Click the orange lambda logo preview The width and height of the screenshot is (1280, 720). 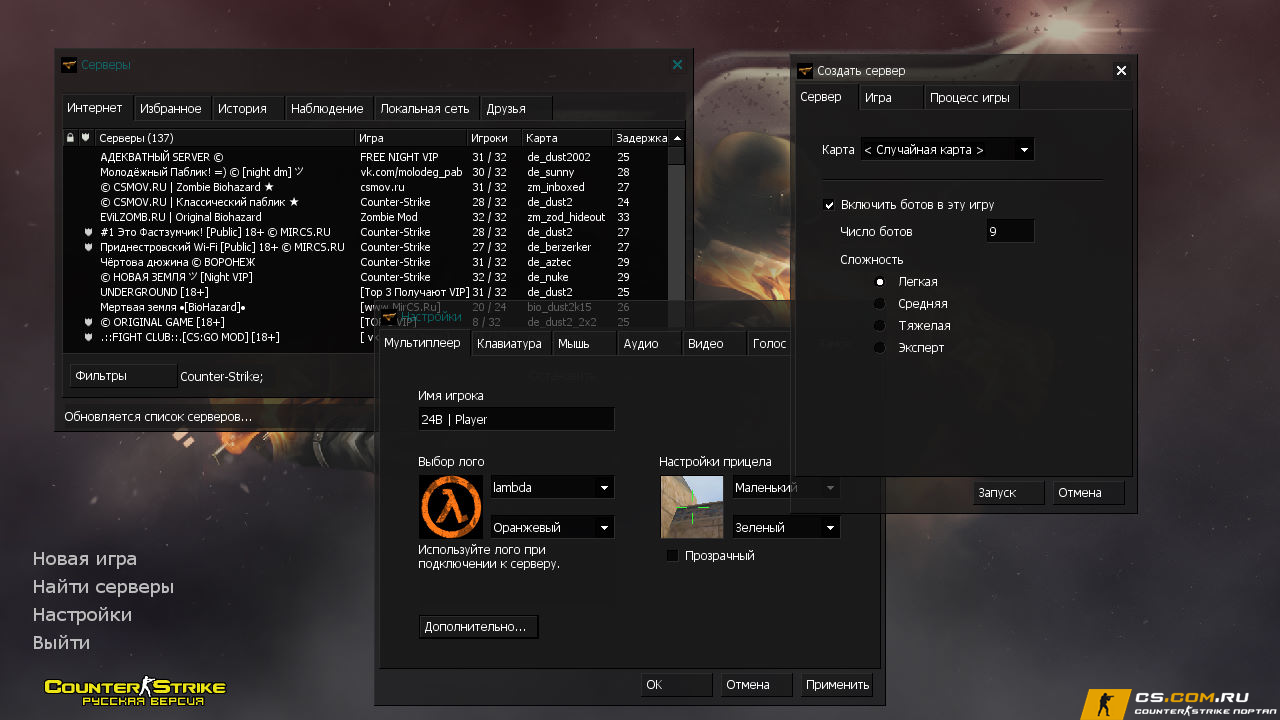pyautogui.click(x=451, y=507)
